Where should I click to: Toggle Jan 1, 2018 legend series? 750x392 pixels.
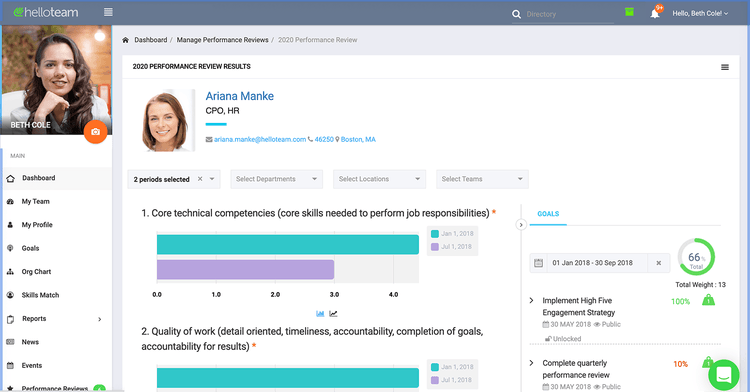point(452,234)
